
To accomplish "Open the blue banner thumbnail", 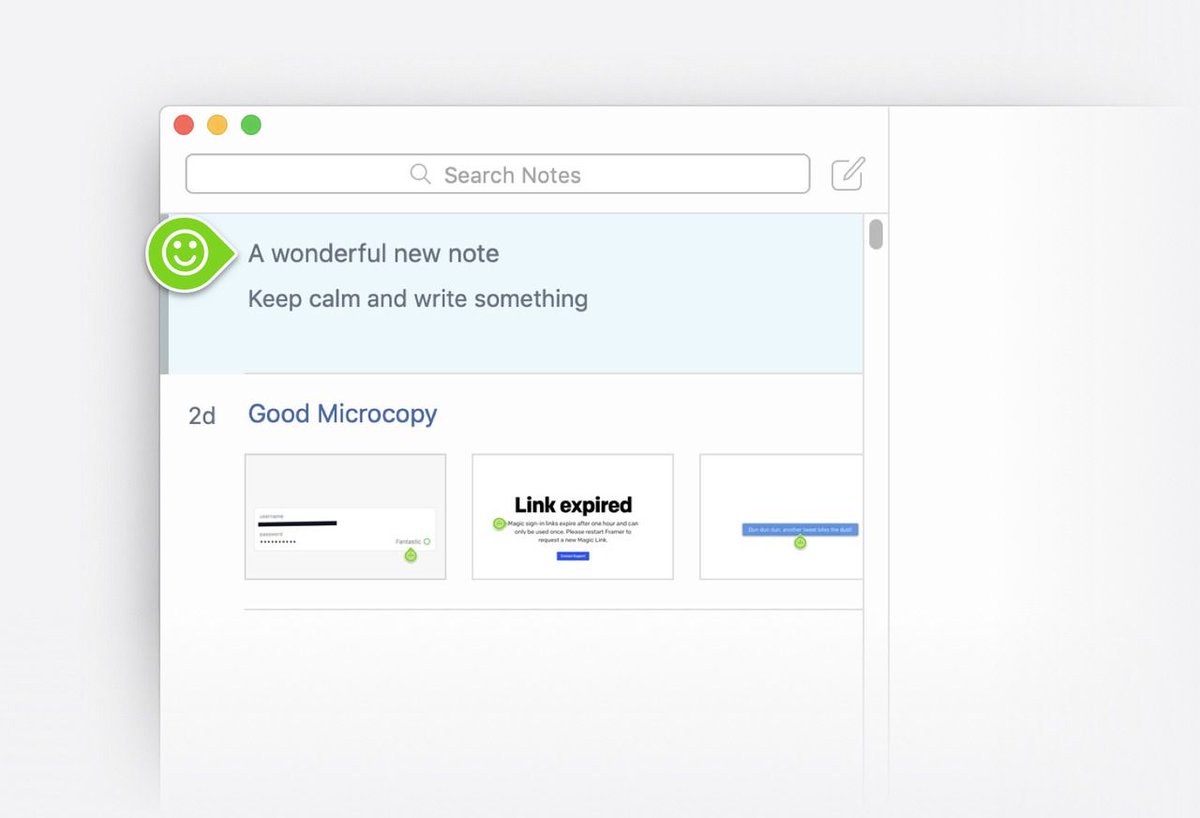I will click(781, 516).
